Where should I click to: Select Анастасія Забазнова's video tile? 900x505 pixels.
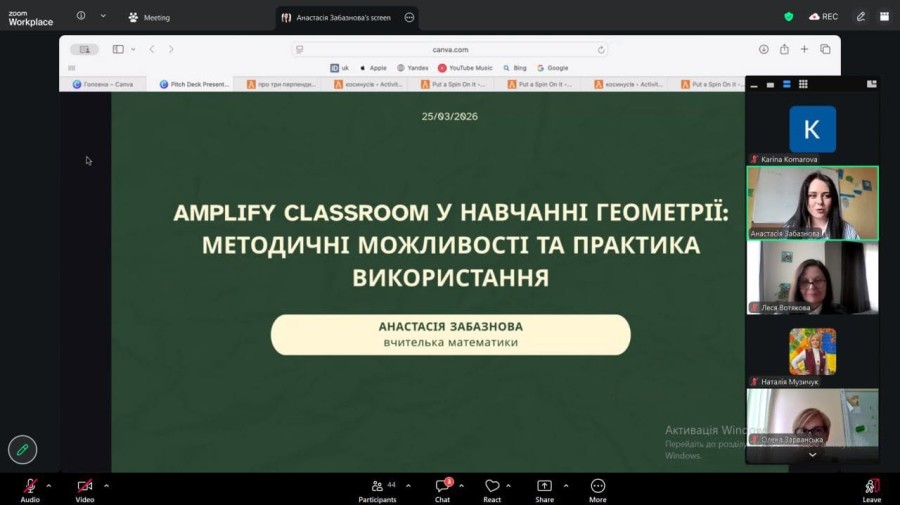coord(812,203)
